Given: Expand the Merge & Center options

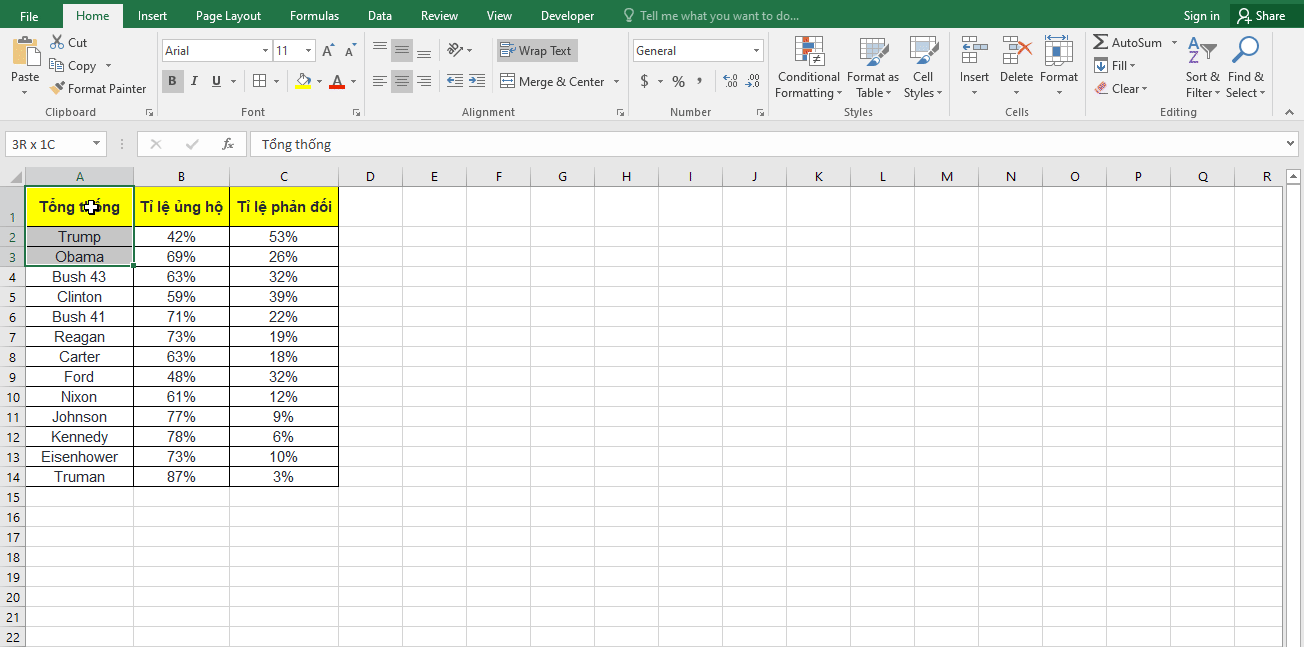Looking at the screenshot, I should pos(615,81).
